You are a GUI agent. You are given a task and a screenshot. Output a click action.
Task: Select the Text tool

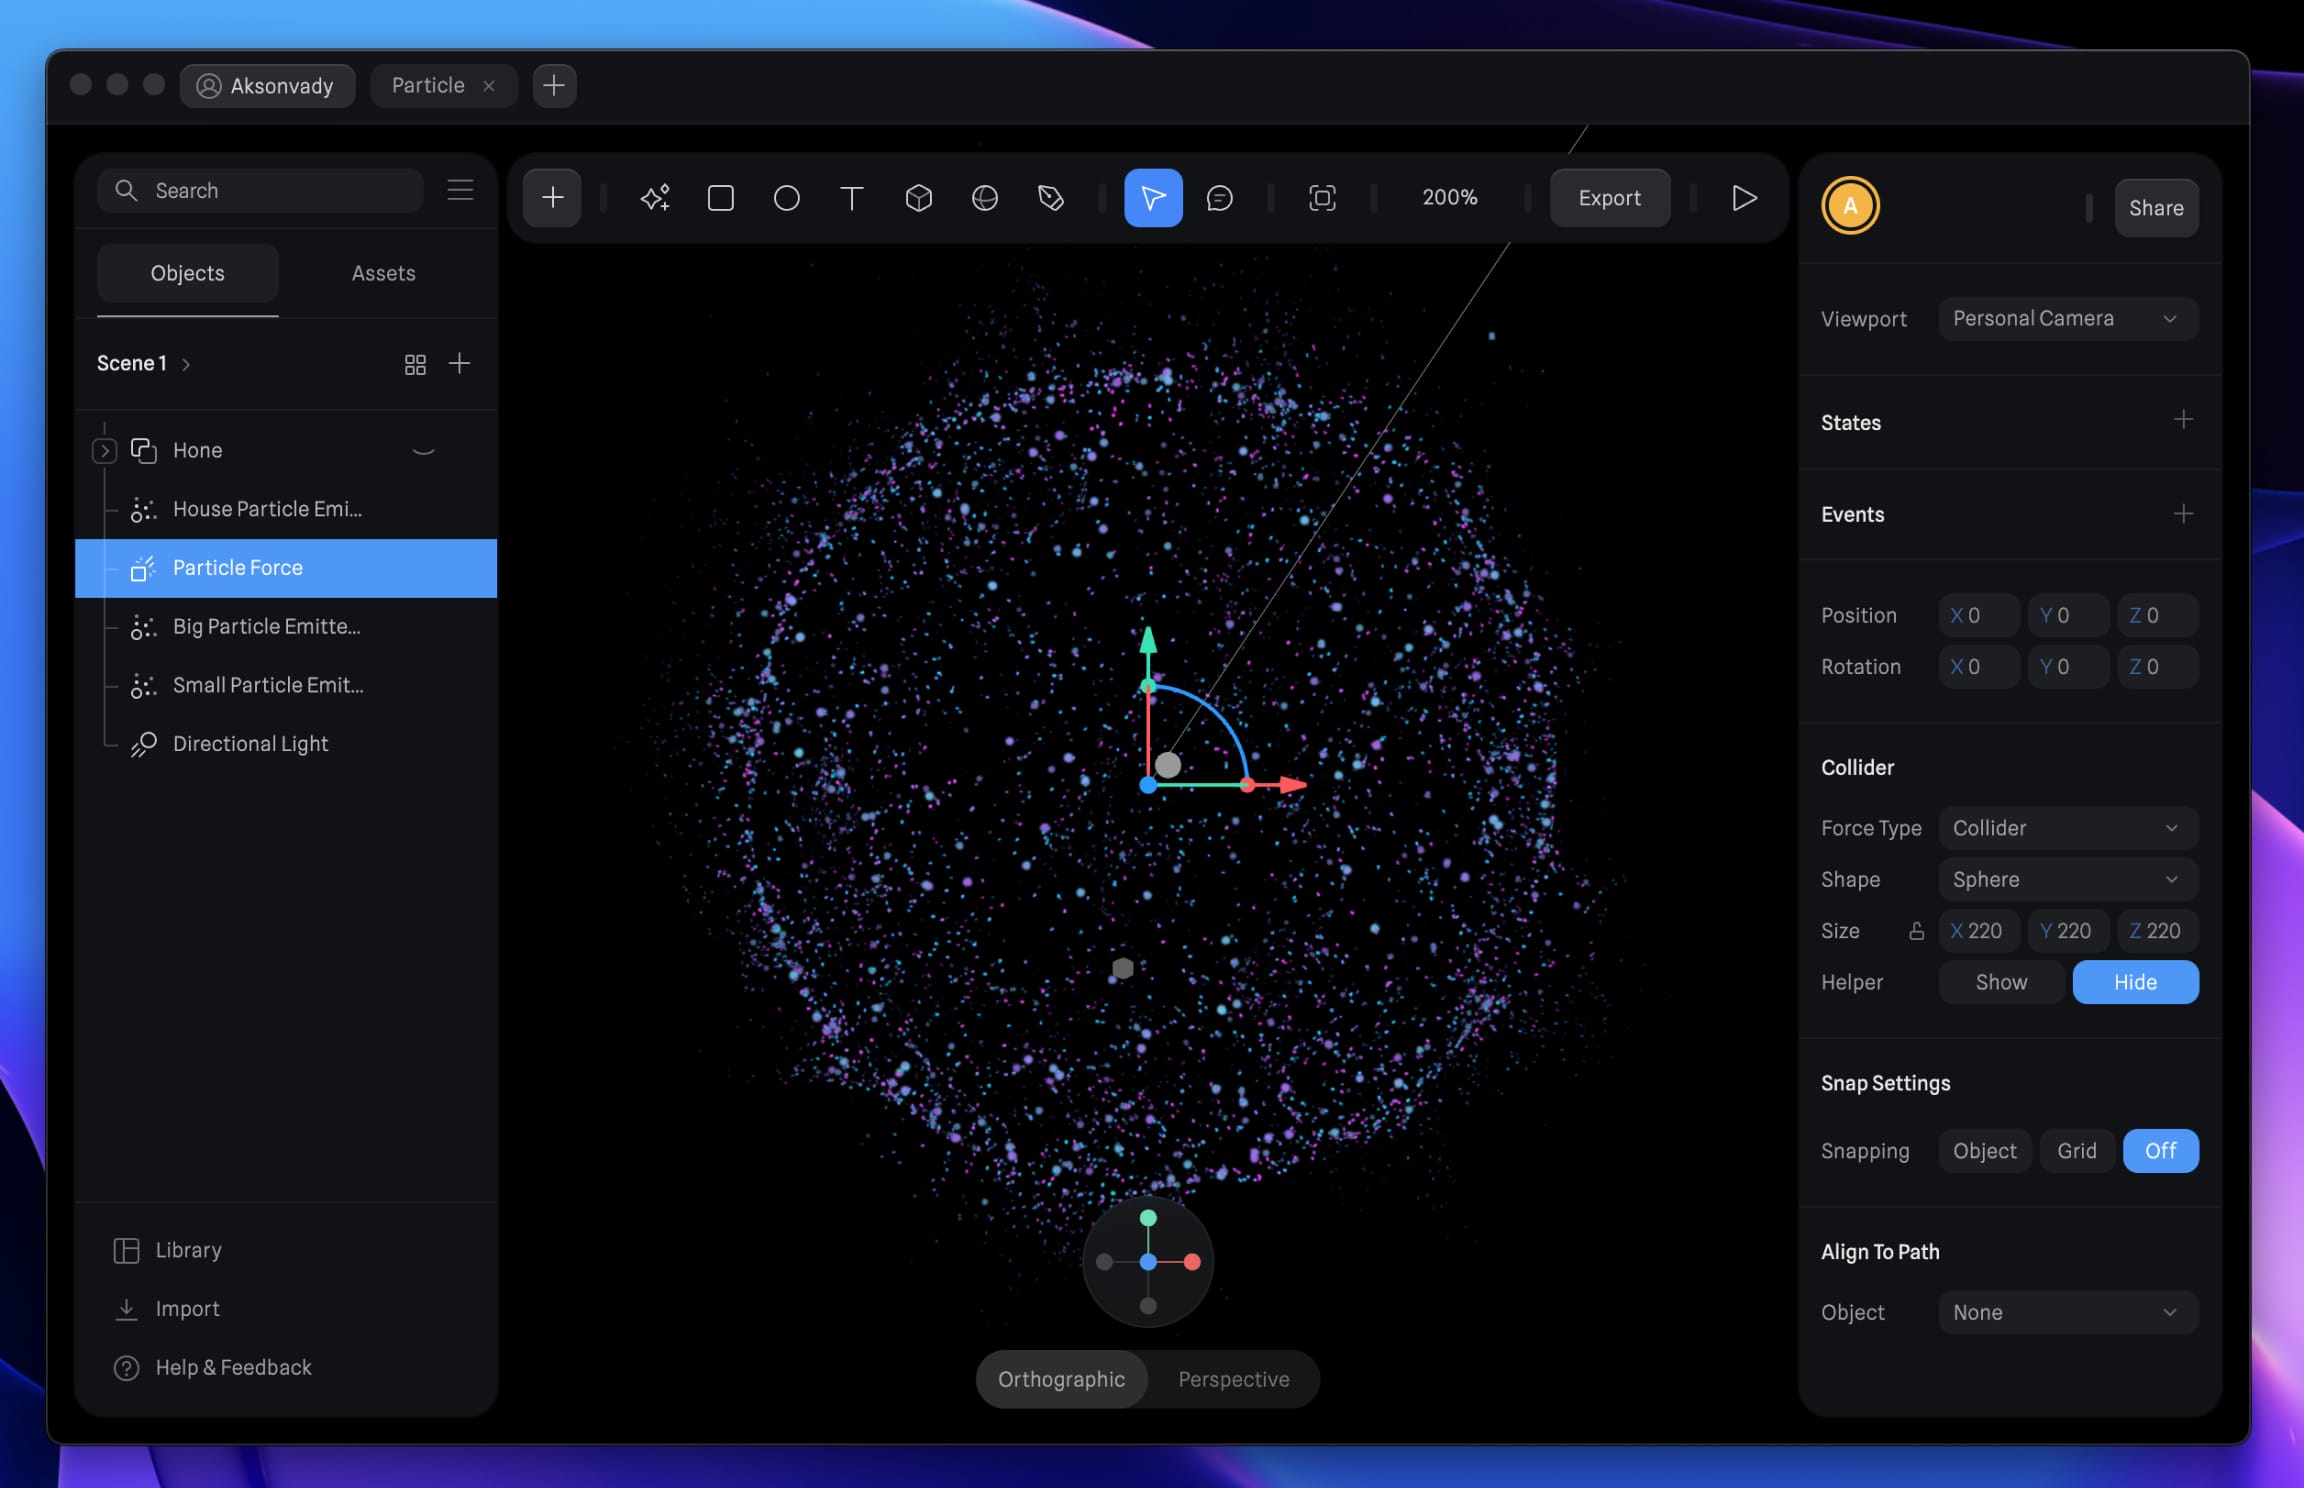click(x=851, y=197)
